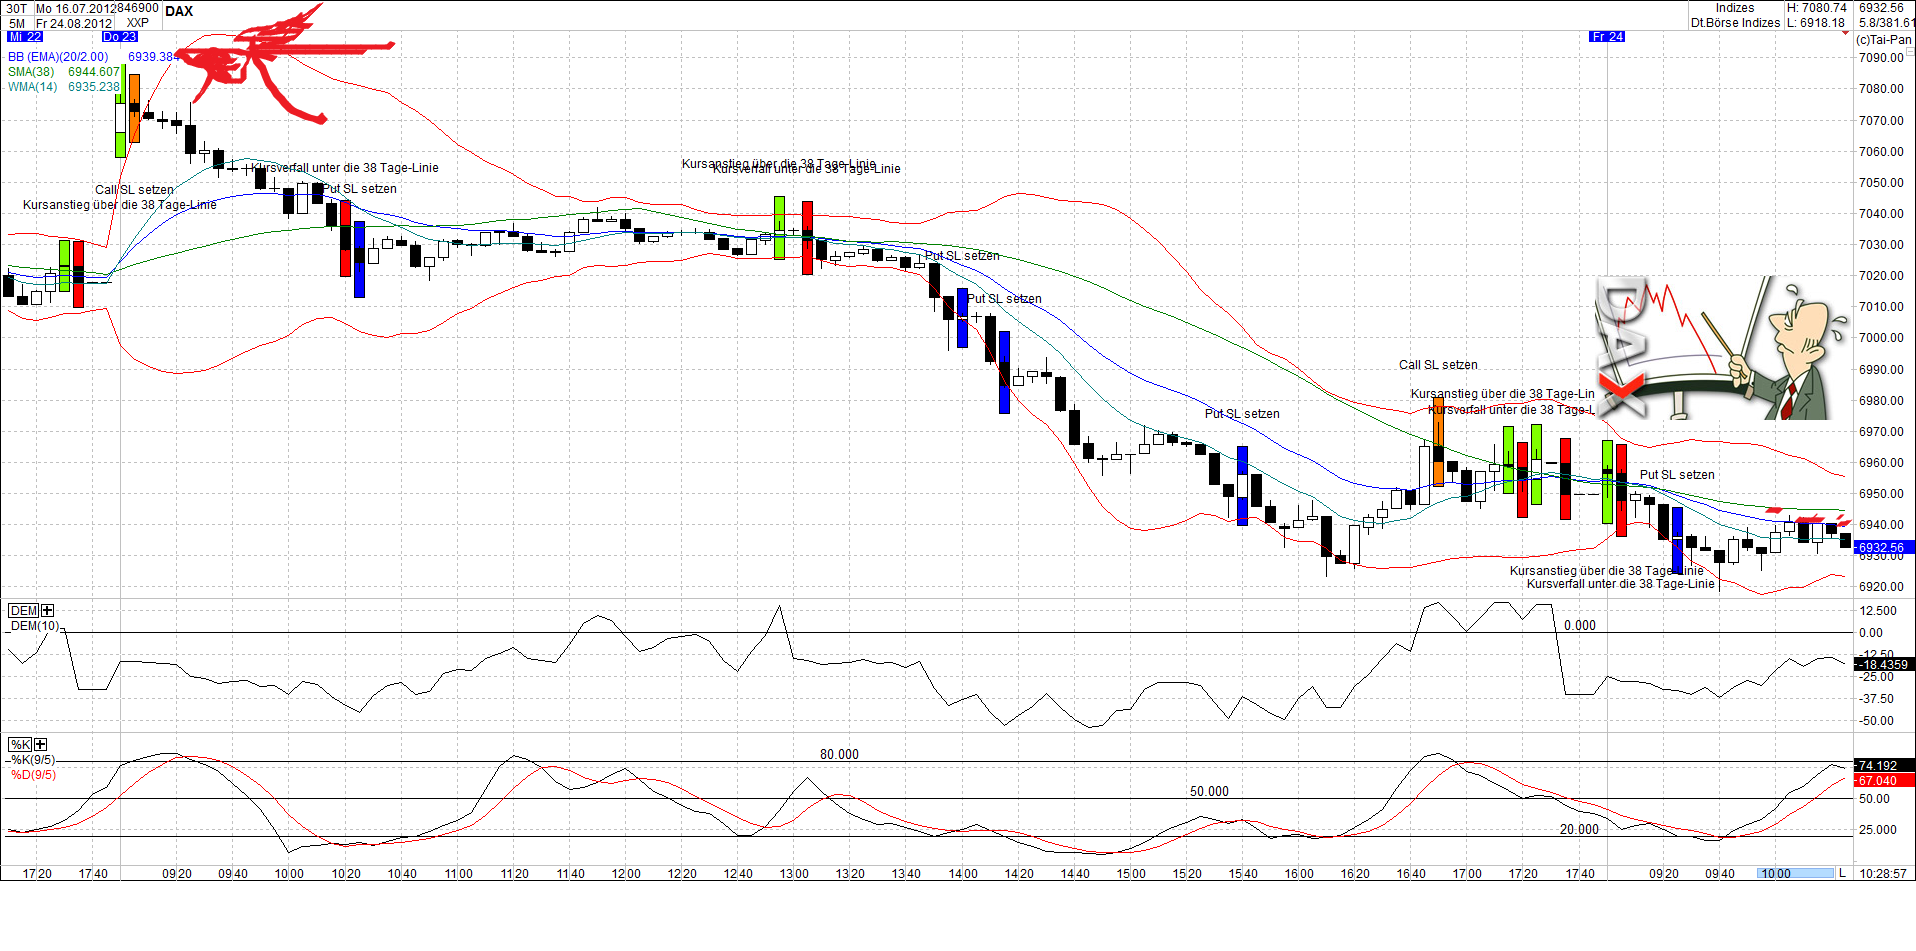Click the %K(9/5) legend label

pyautogui.click(x=33, y=760)
